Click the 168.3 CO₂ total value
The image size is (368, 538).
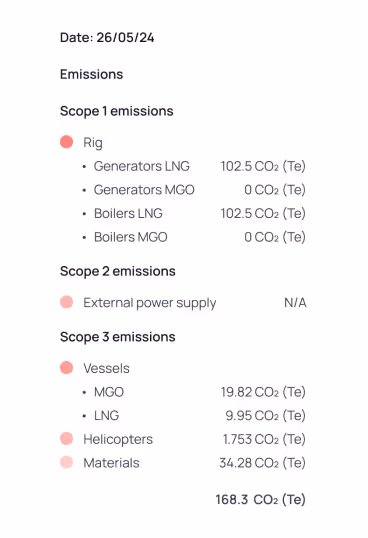point(261,500)
